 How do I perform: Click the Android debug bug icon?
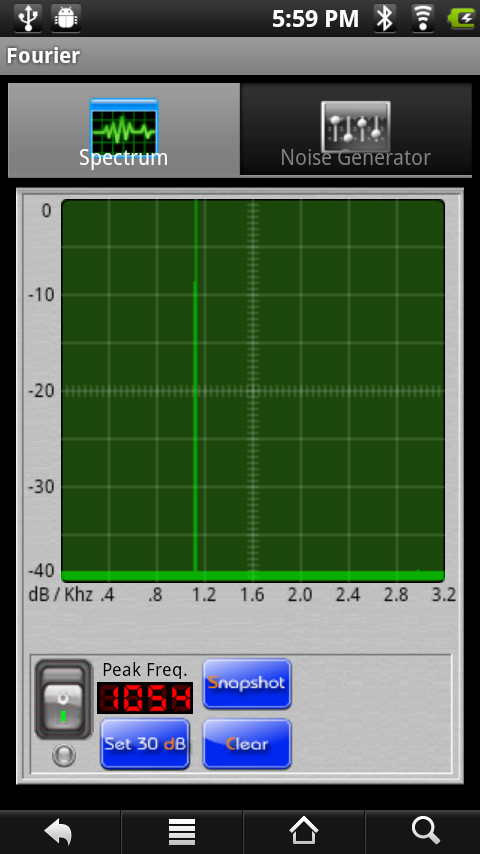(x=66, y=18)
